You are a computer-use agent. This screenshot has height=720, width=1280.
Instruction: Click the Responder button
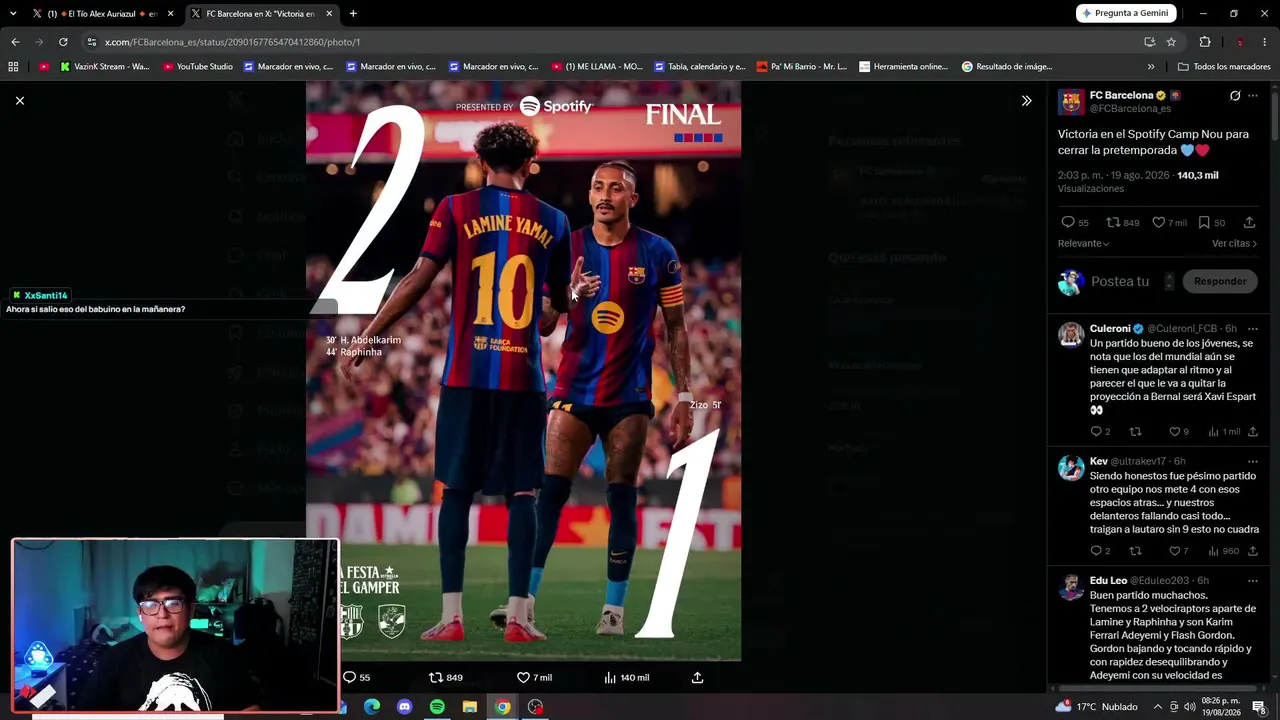[x=1220, y=281]
